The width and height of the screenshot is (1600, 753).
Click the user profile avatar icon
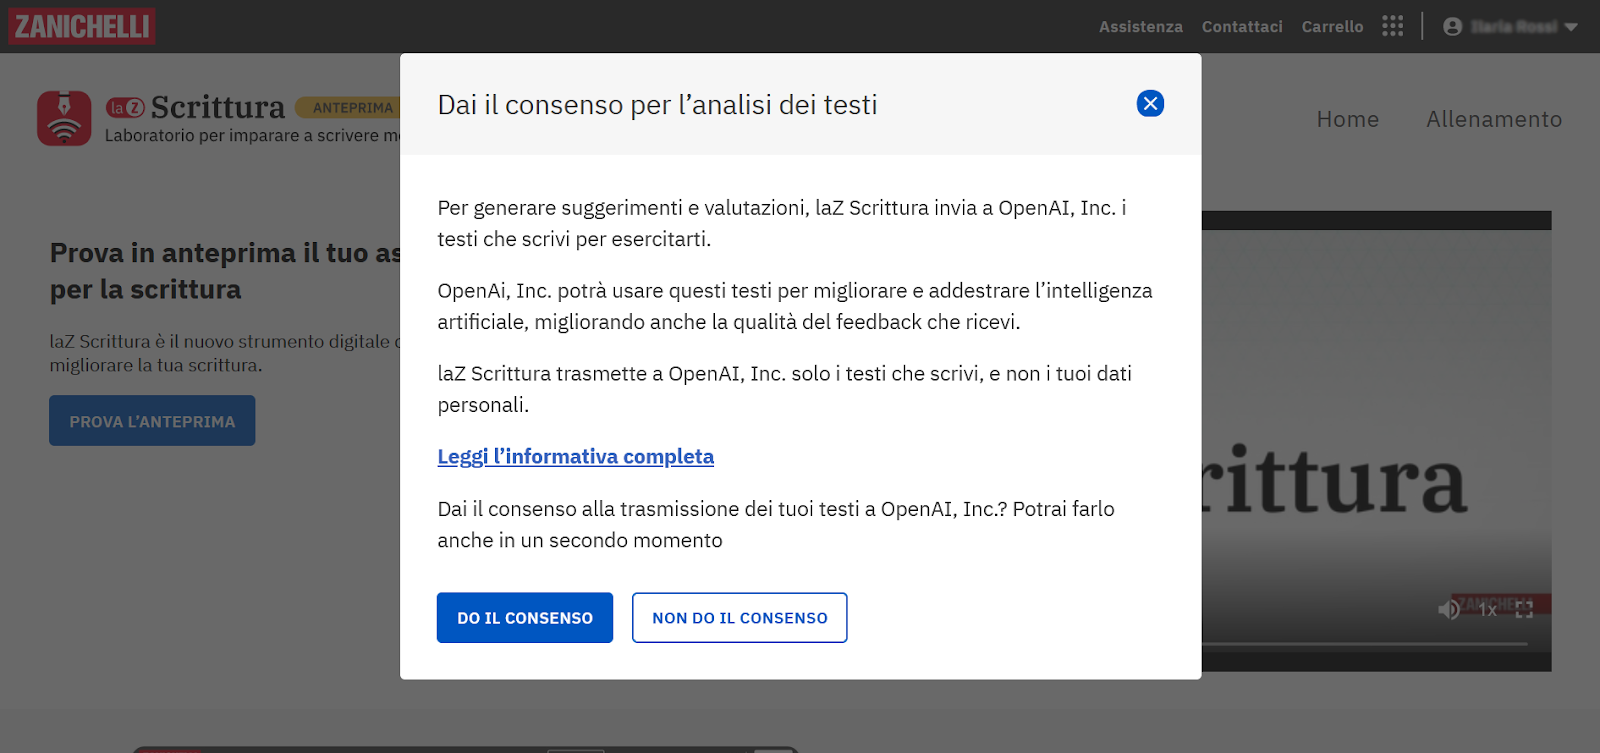[1453, 27]
